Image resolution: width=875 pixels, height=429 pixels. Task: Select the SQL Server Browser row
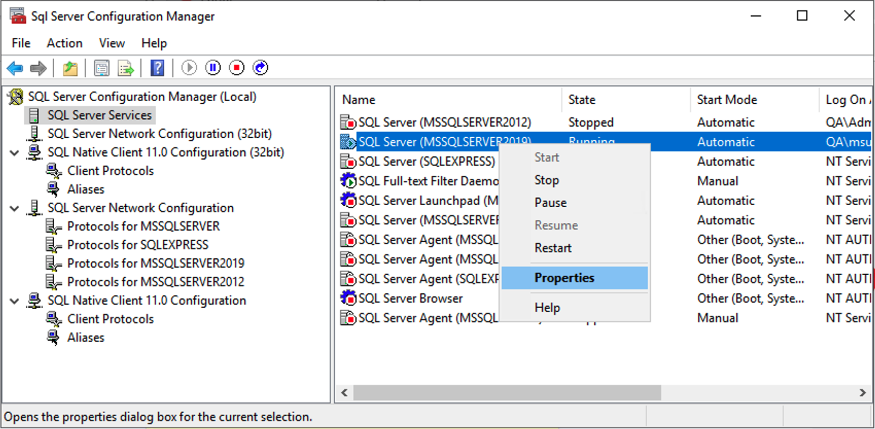pyautogui.click(x=605, y=298)
